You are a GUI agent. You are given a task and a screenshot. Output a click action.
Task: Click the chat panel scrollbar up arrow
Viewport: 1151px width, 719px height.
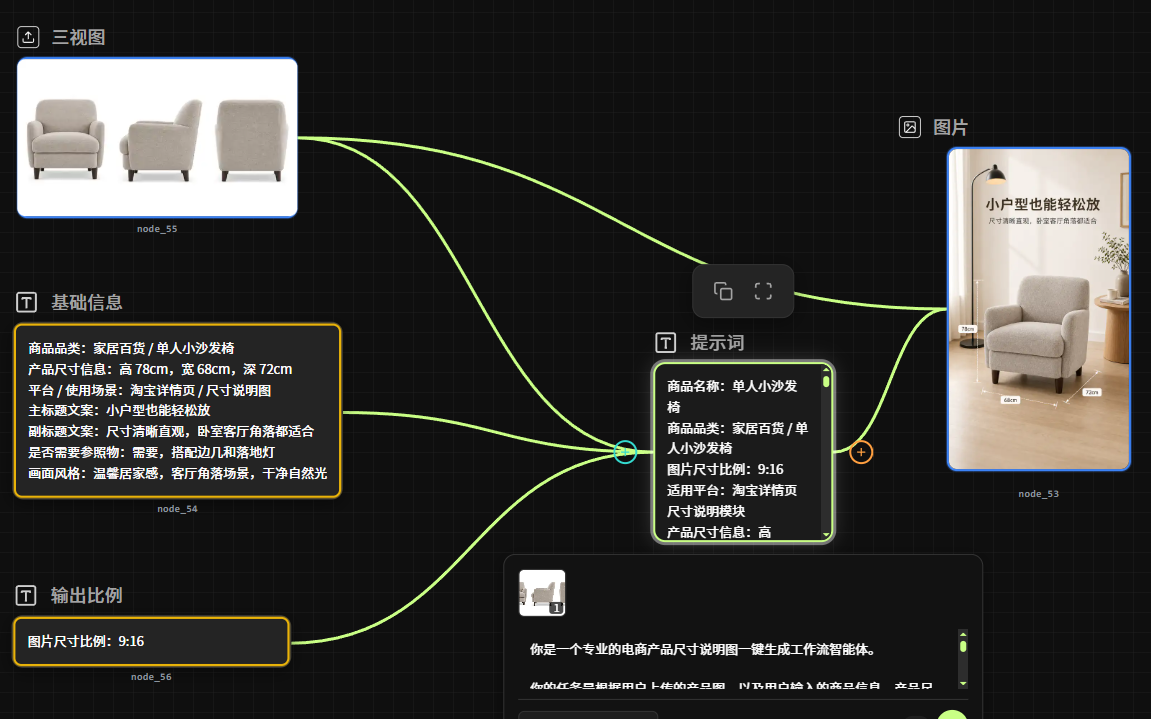(963, 633)
